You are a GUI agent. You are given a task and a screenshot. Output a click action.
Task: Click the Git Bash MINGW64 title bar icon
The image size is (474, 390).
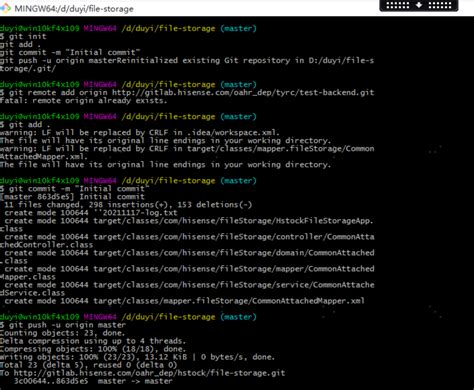[x=5, y=8]
